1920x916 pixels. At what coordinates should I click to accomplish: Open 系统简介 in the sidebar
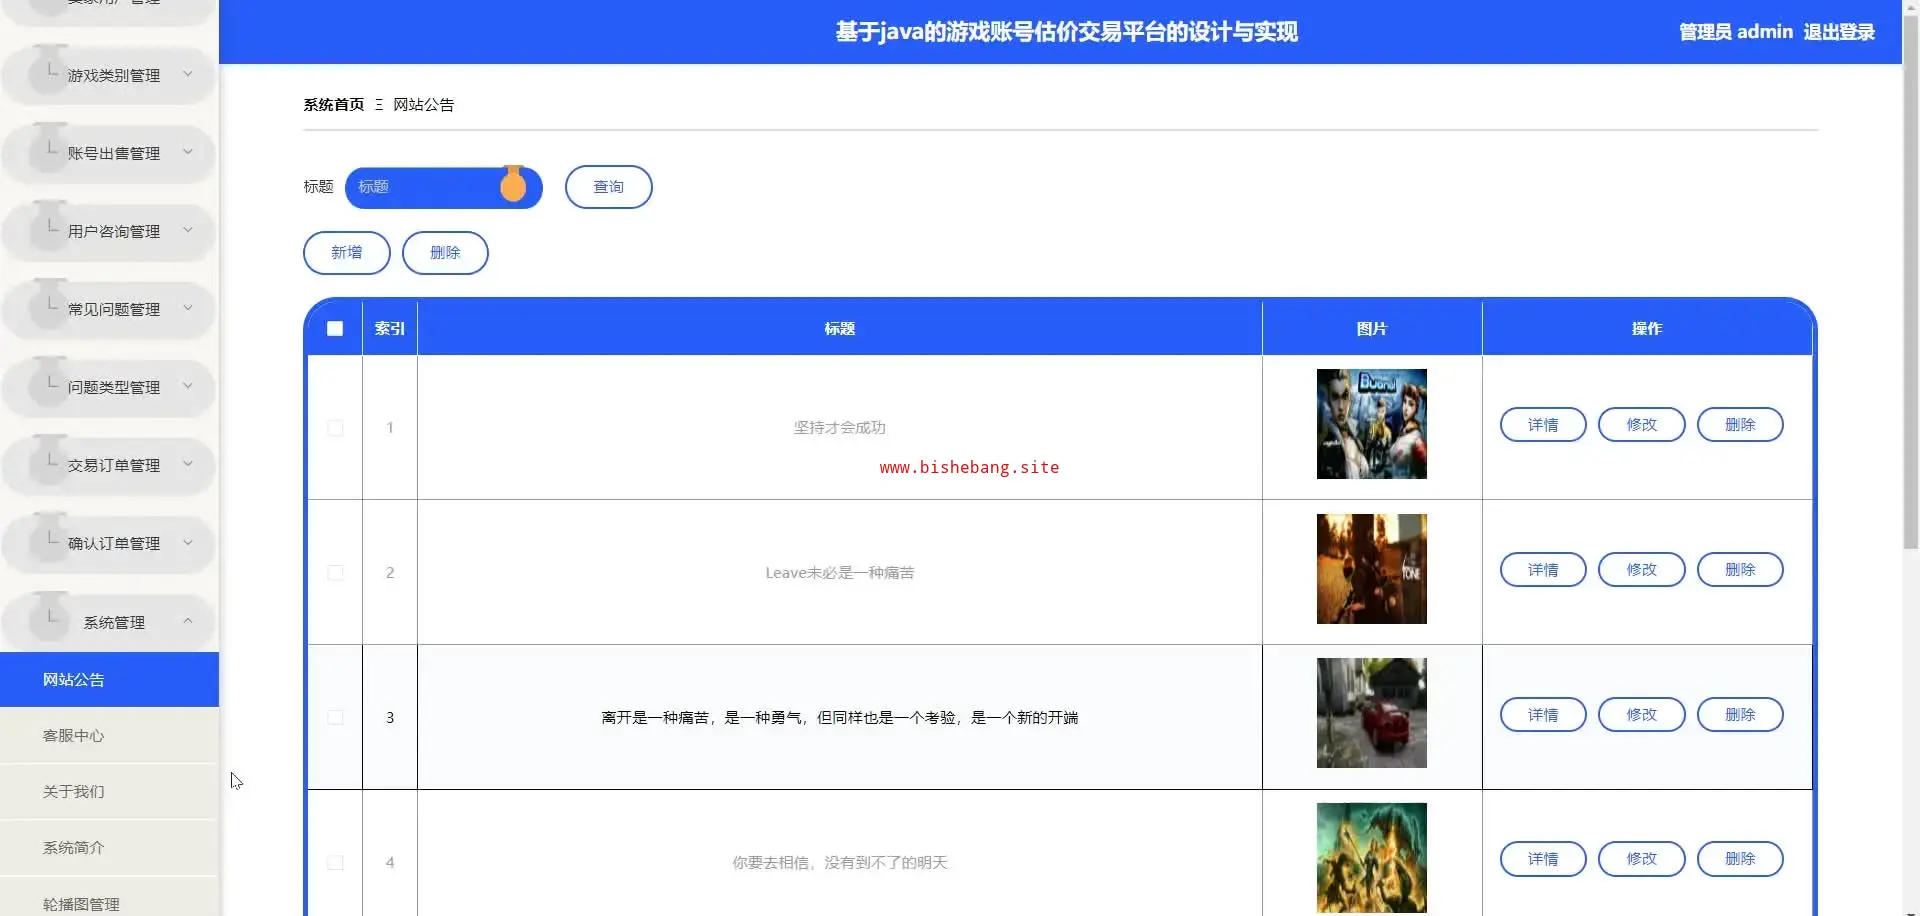tap(109, 848)
